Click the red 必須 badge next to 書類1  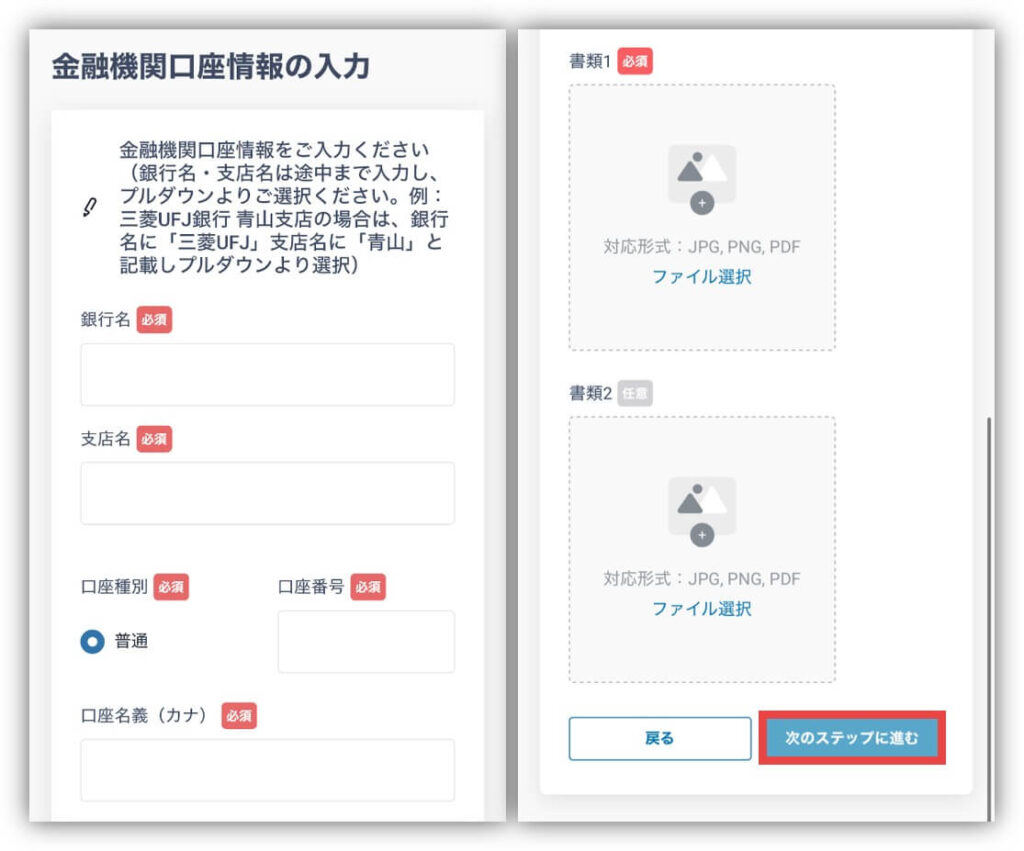[x=635, y=61]
